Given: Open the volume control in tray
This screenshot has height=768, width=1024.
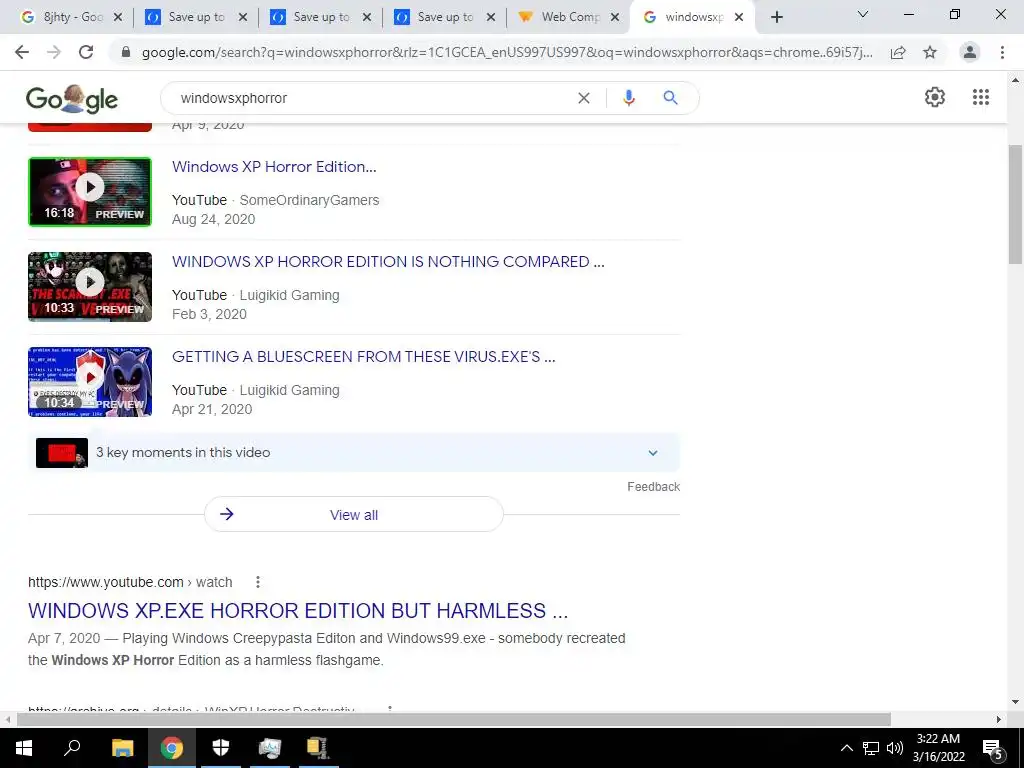Looking at the screenshot, I should (x=895, y=748).
